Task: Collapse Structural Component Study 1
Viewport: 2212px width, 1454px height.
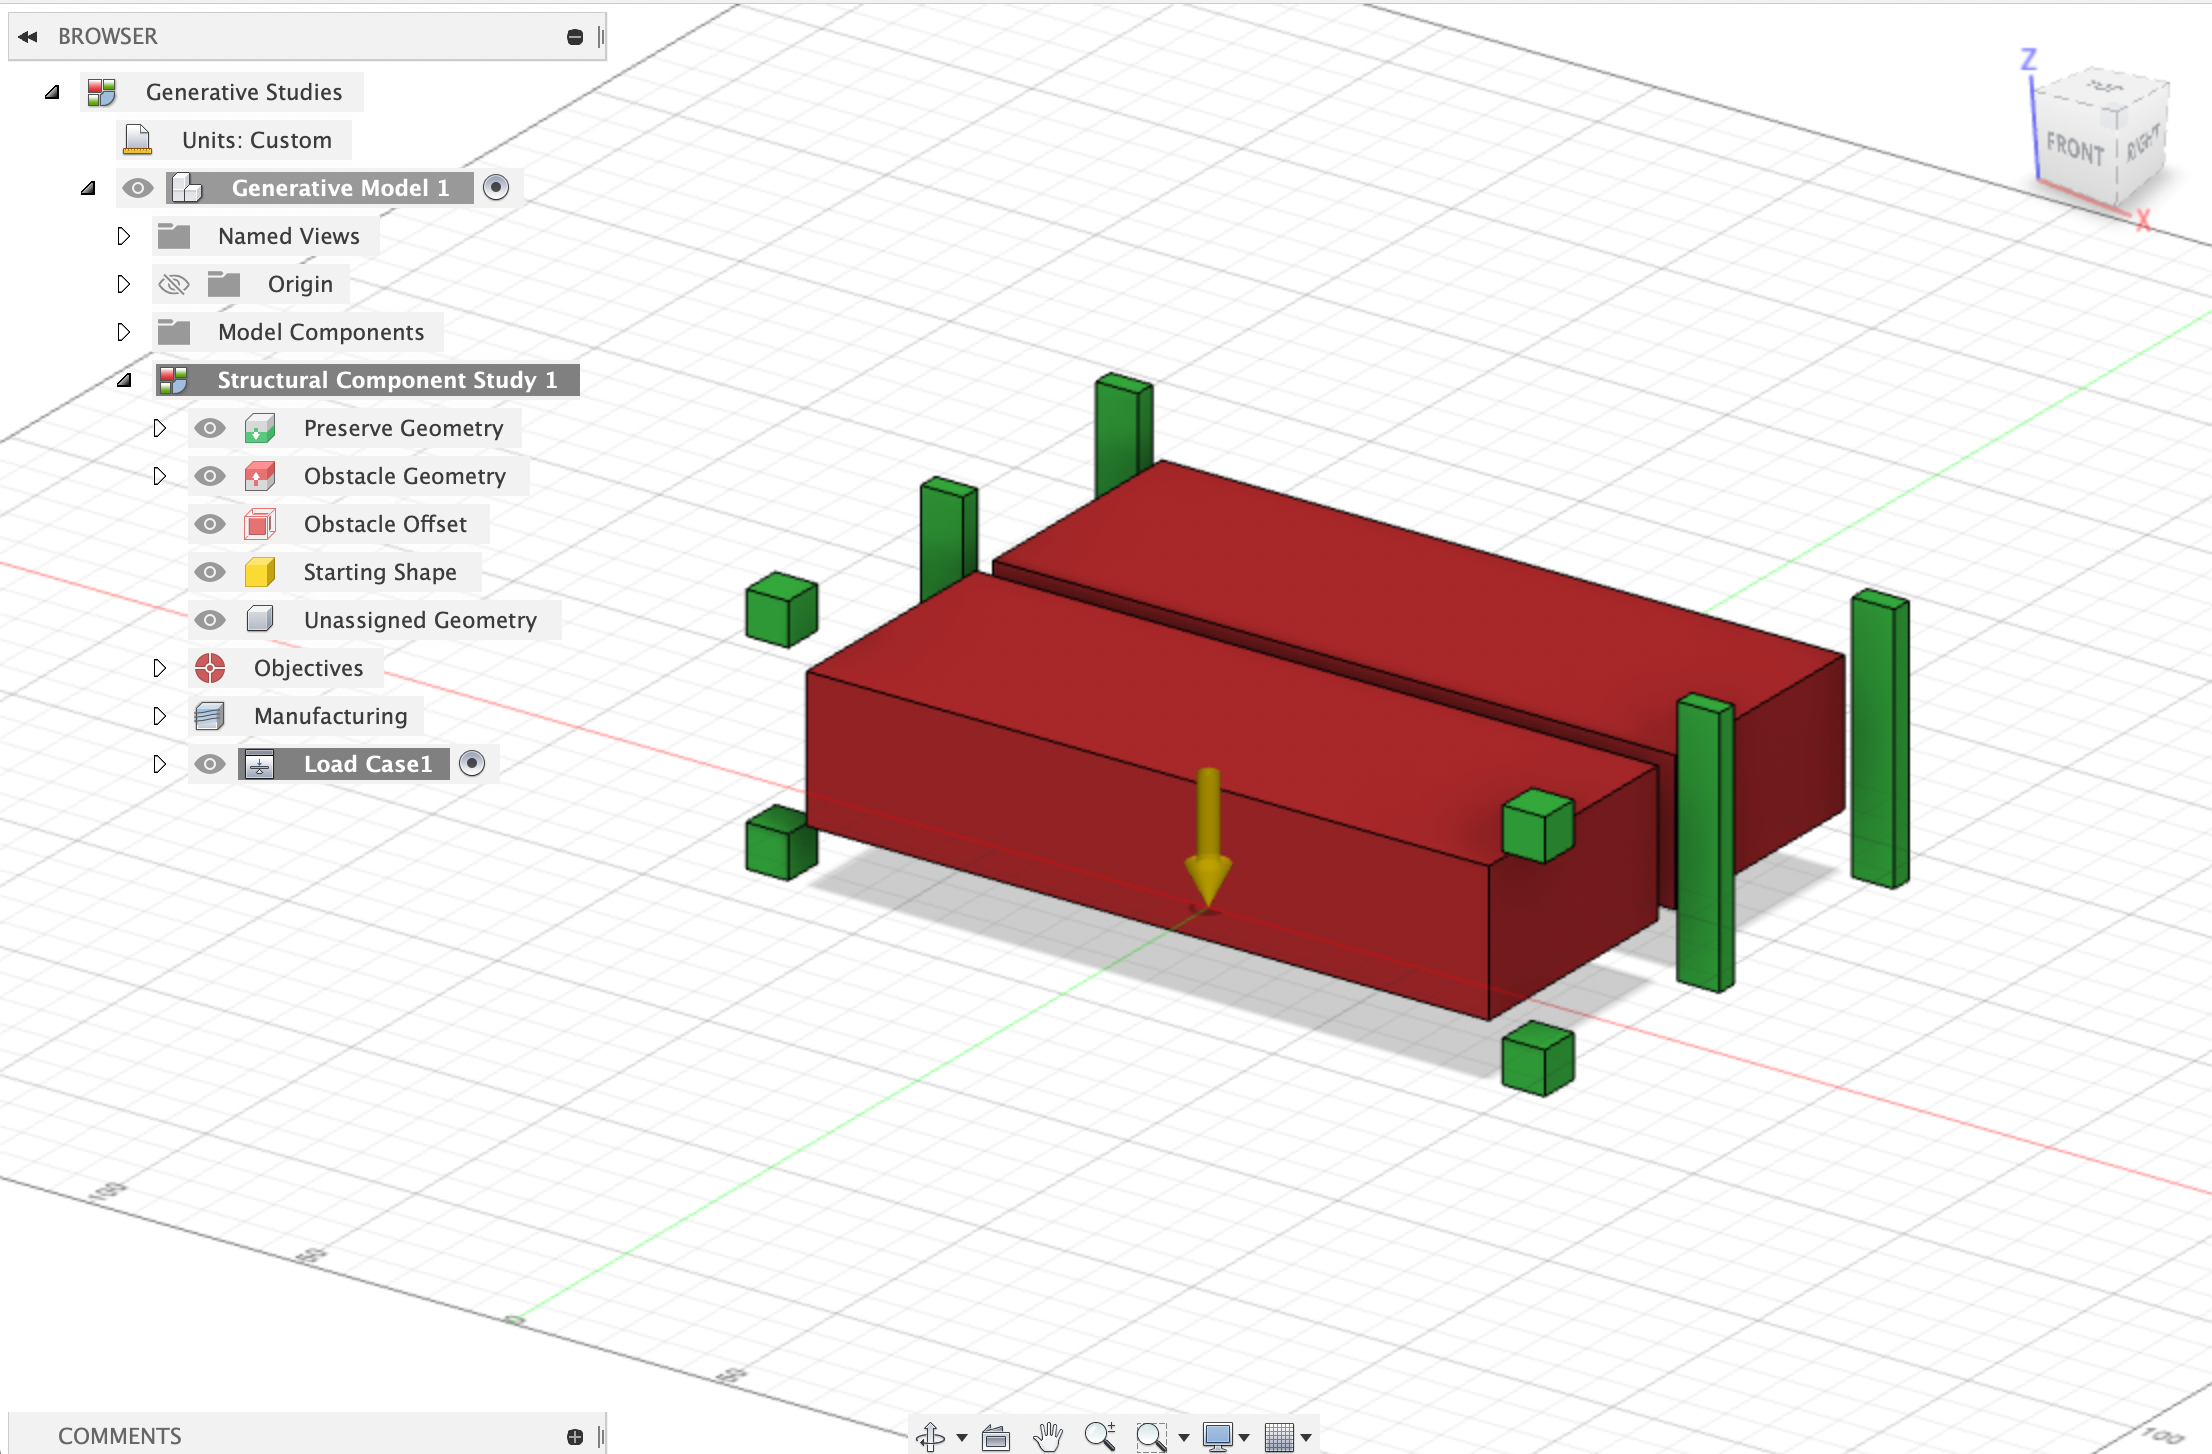Action: pos(124,380)
